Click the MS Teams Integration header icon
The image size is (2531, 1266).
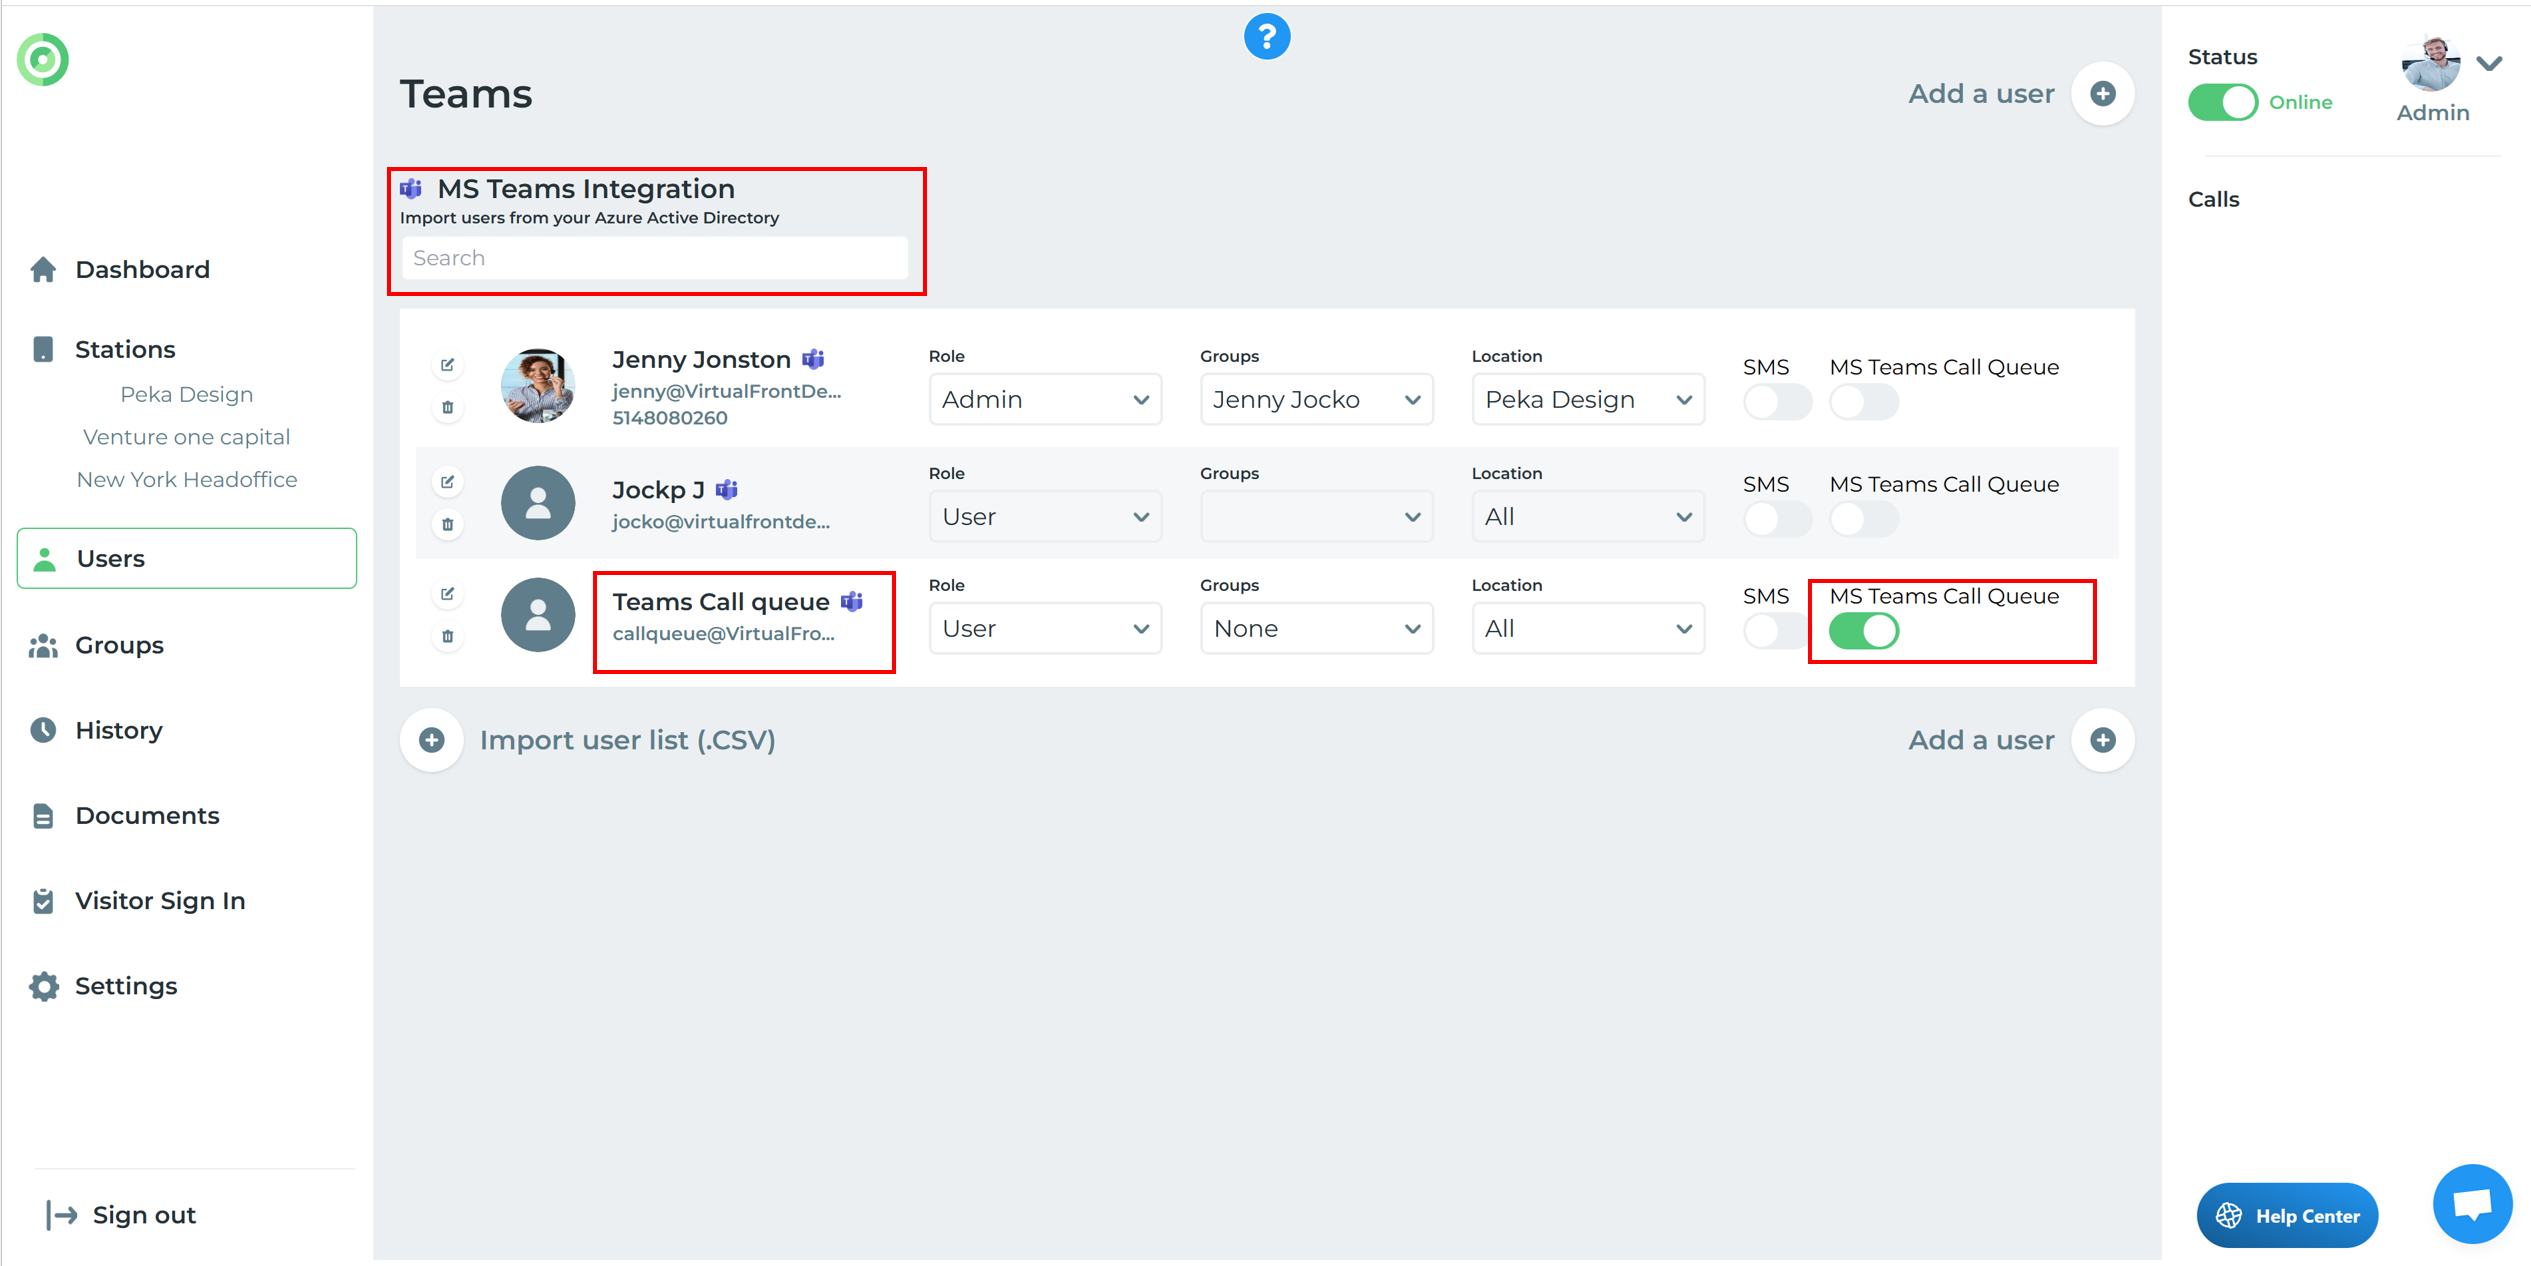coord(411,188)
